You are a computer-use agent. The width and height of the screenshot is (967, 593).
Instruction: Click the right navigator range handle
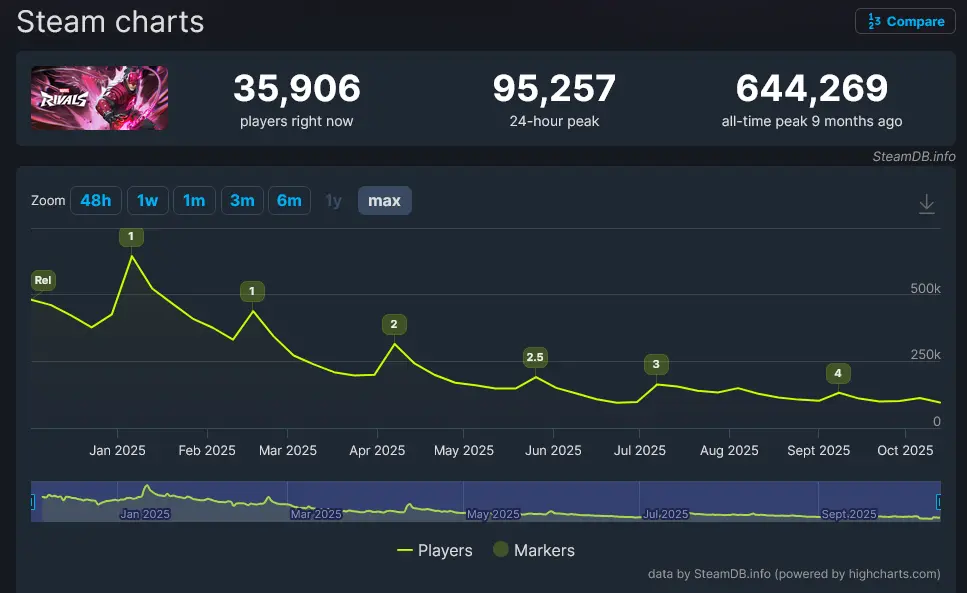tap(938, 501)
